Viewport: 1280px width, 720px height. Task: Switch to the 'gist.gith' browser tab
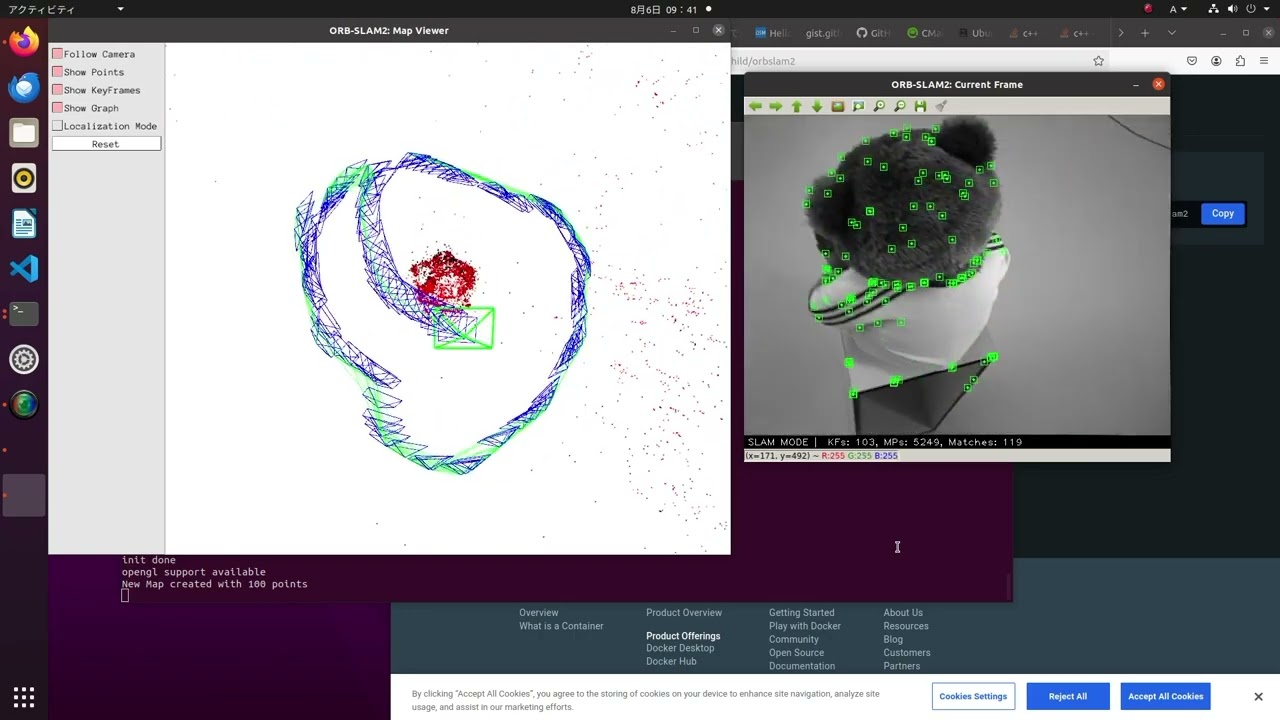[x=823, y=33]
